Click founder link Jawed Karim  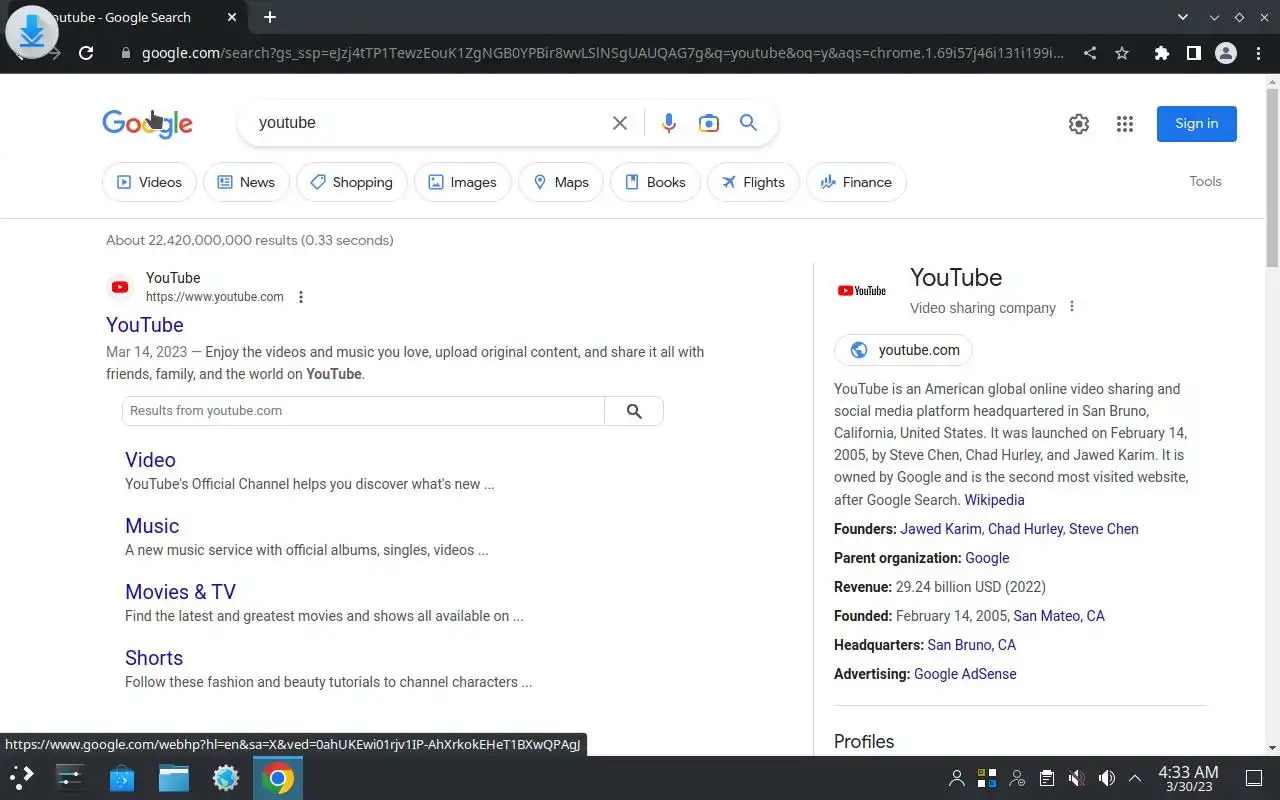(941, 529)
